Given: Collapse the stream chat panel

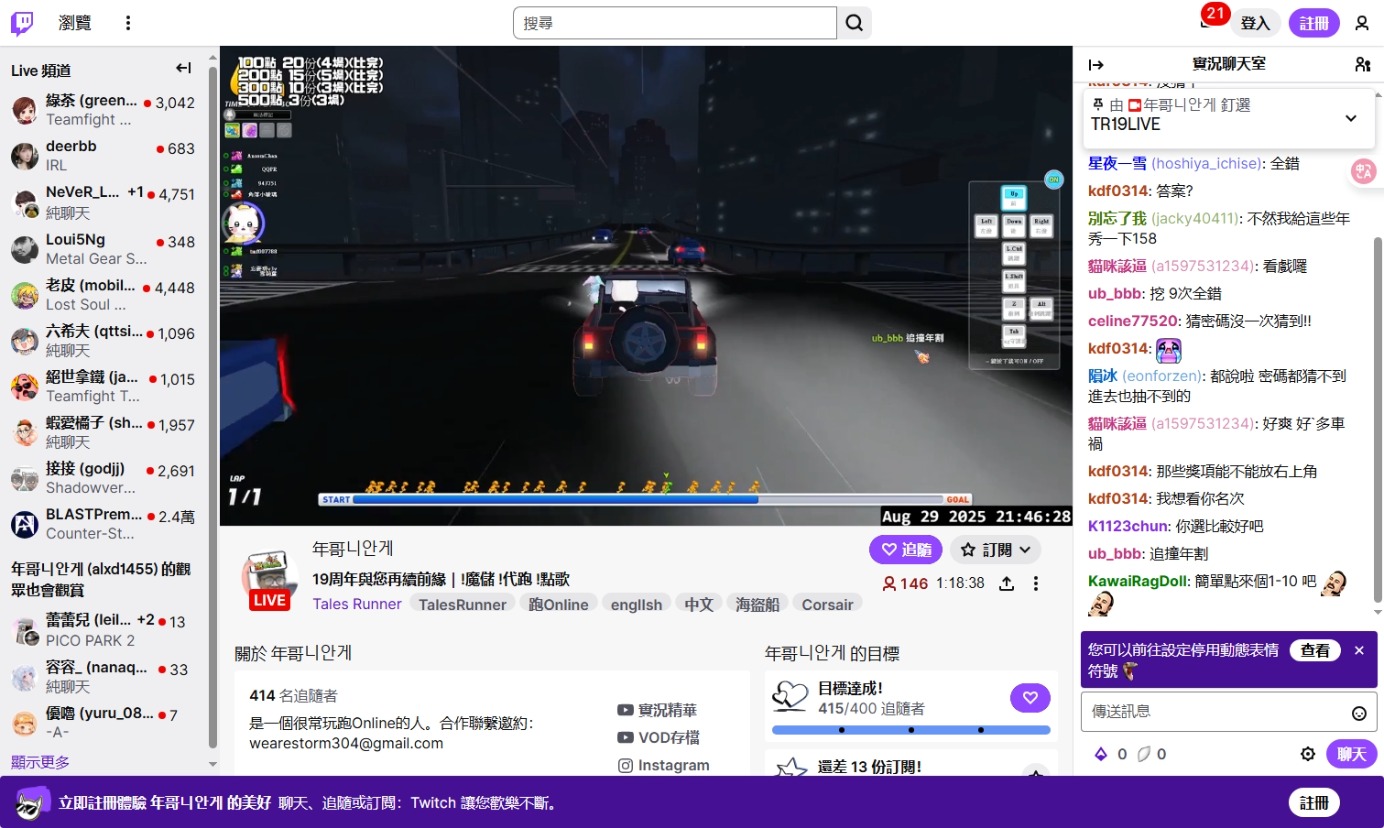Looking at the screenshot, I should [1096, 64].
